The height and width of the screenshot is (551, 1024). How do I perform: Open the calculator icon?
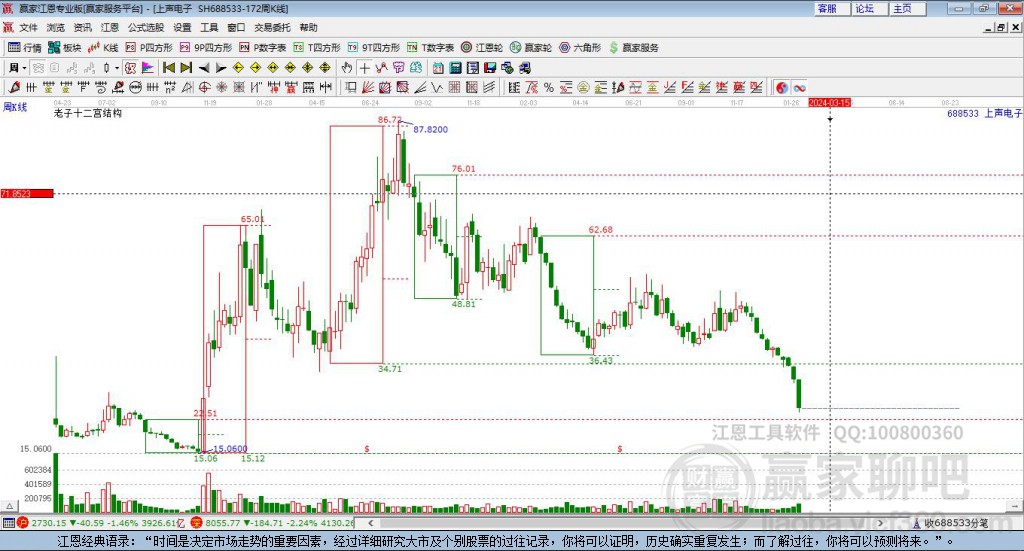[x=456, y=68]
